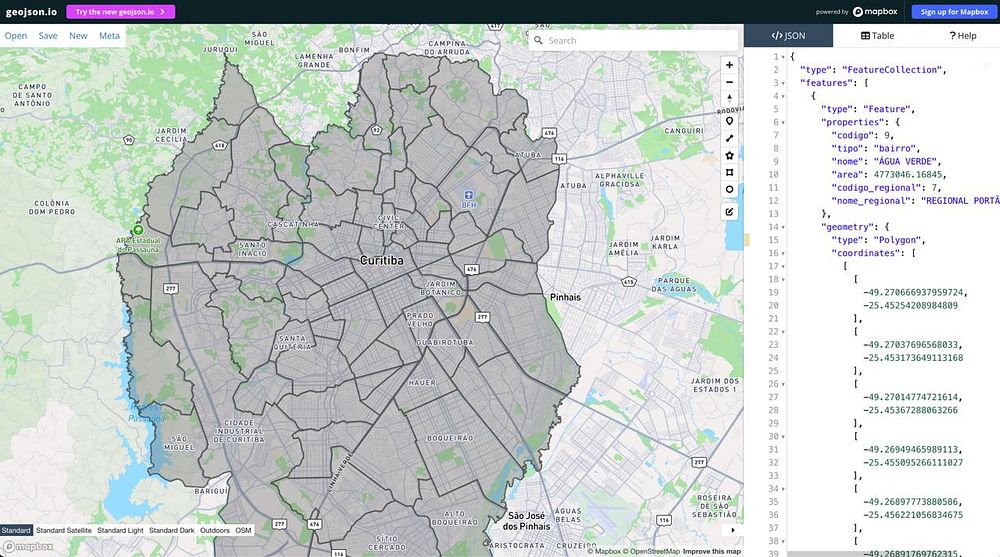Collapse the features array at line 3

coord(783,83)
